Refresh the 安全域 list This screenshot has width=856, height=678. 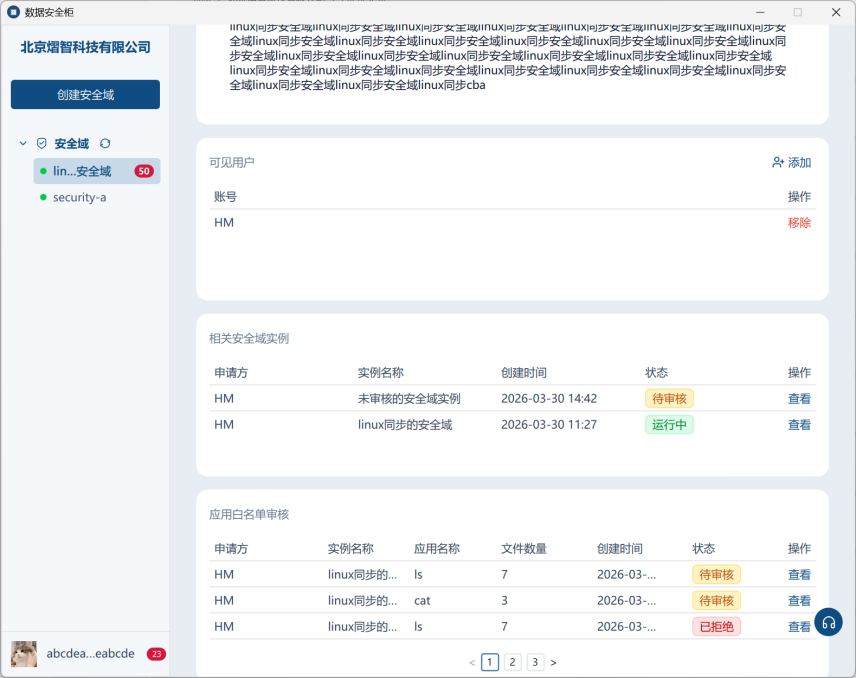(105, 144)
